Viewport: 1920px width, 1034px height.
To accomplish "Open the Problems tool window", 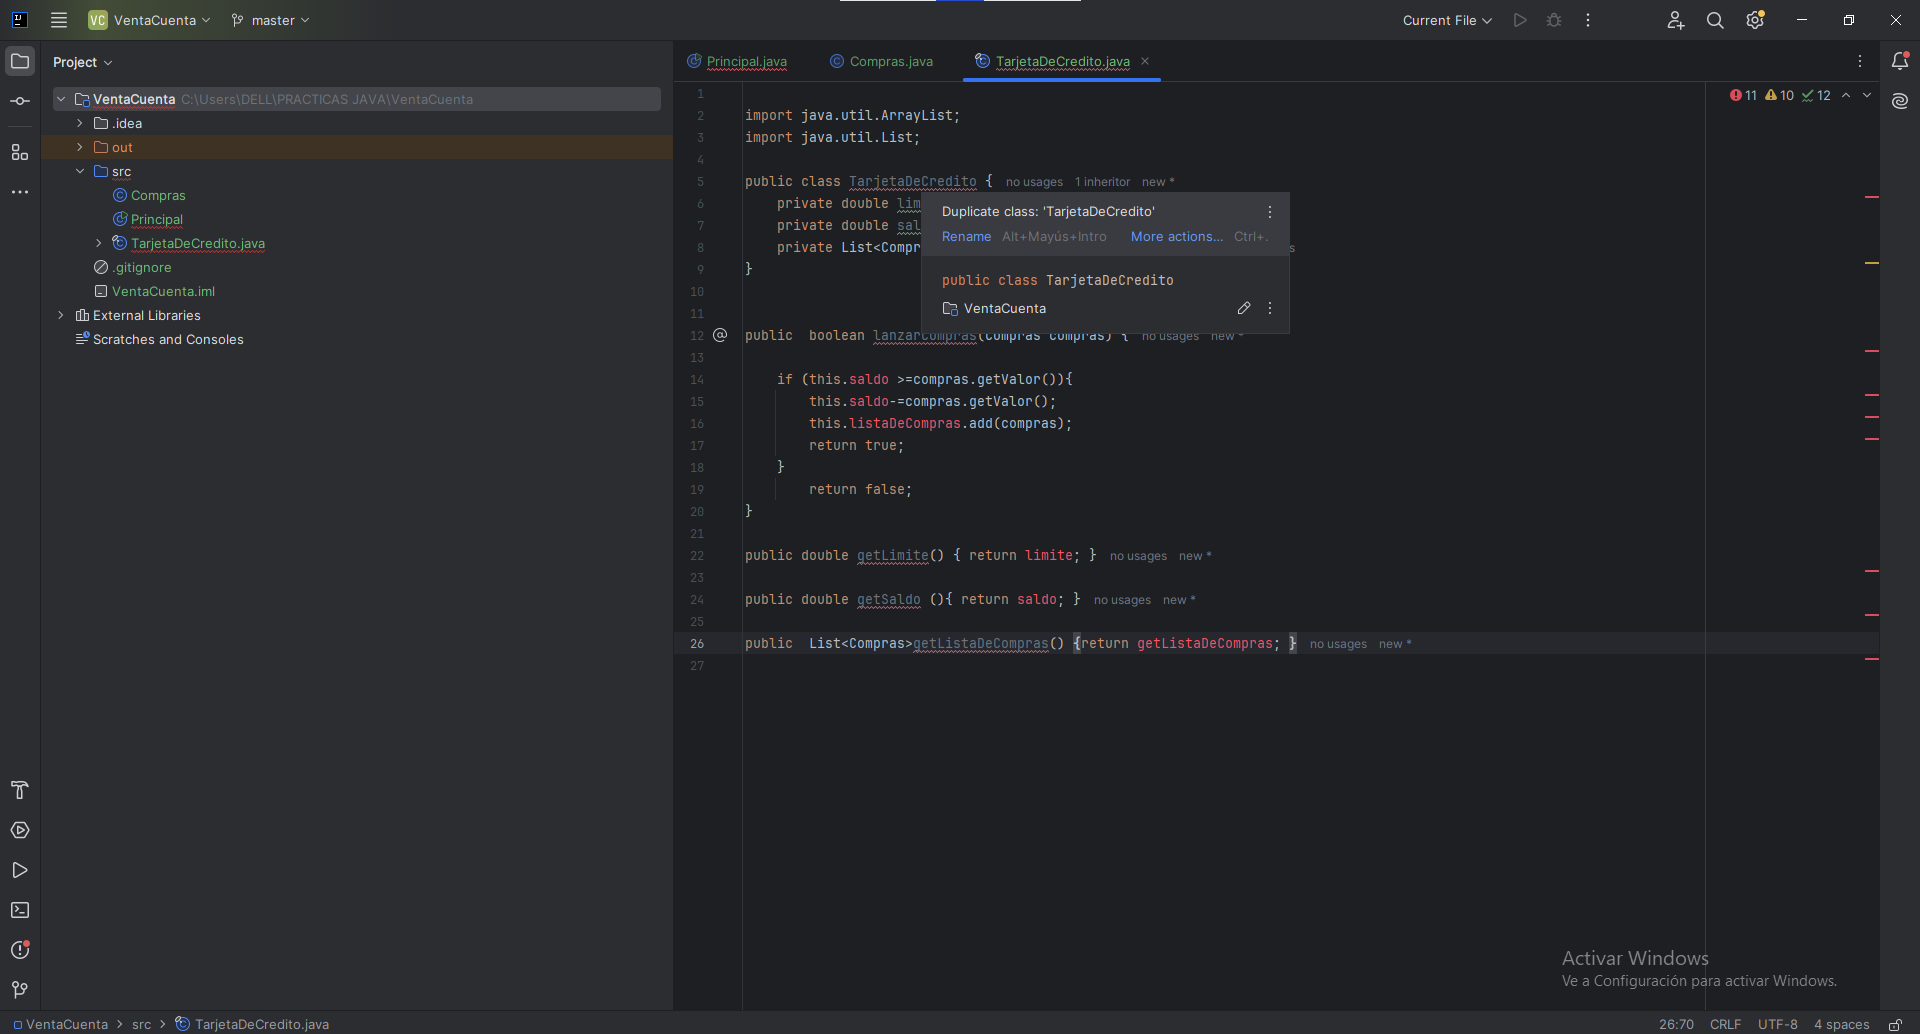I will point(20,950).
